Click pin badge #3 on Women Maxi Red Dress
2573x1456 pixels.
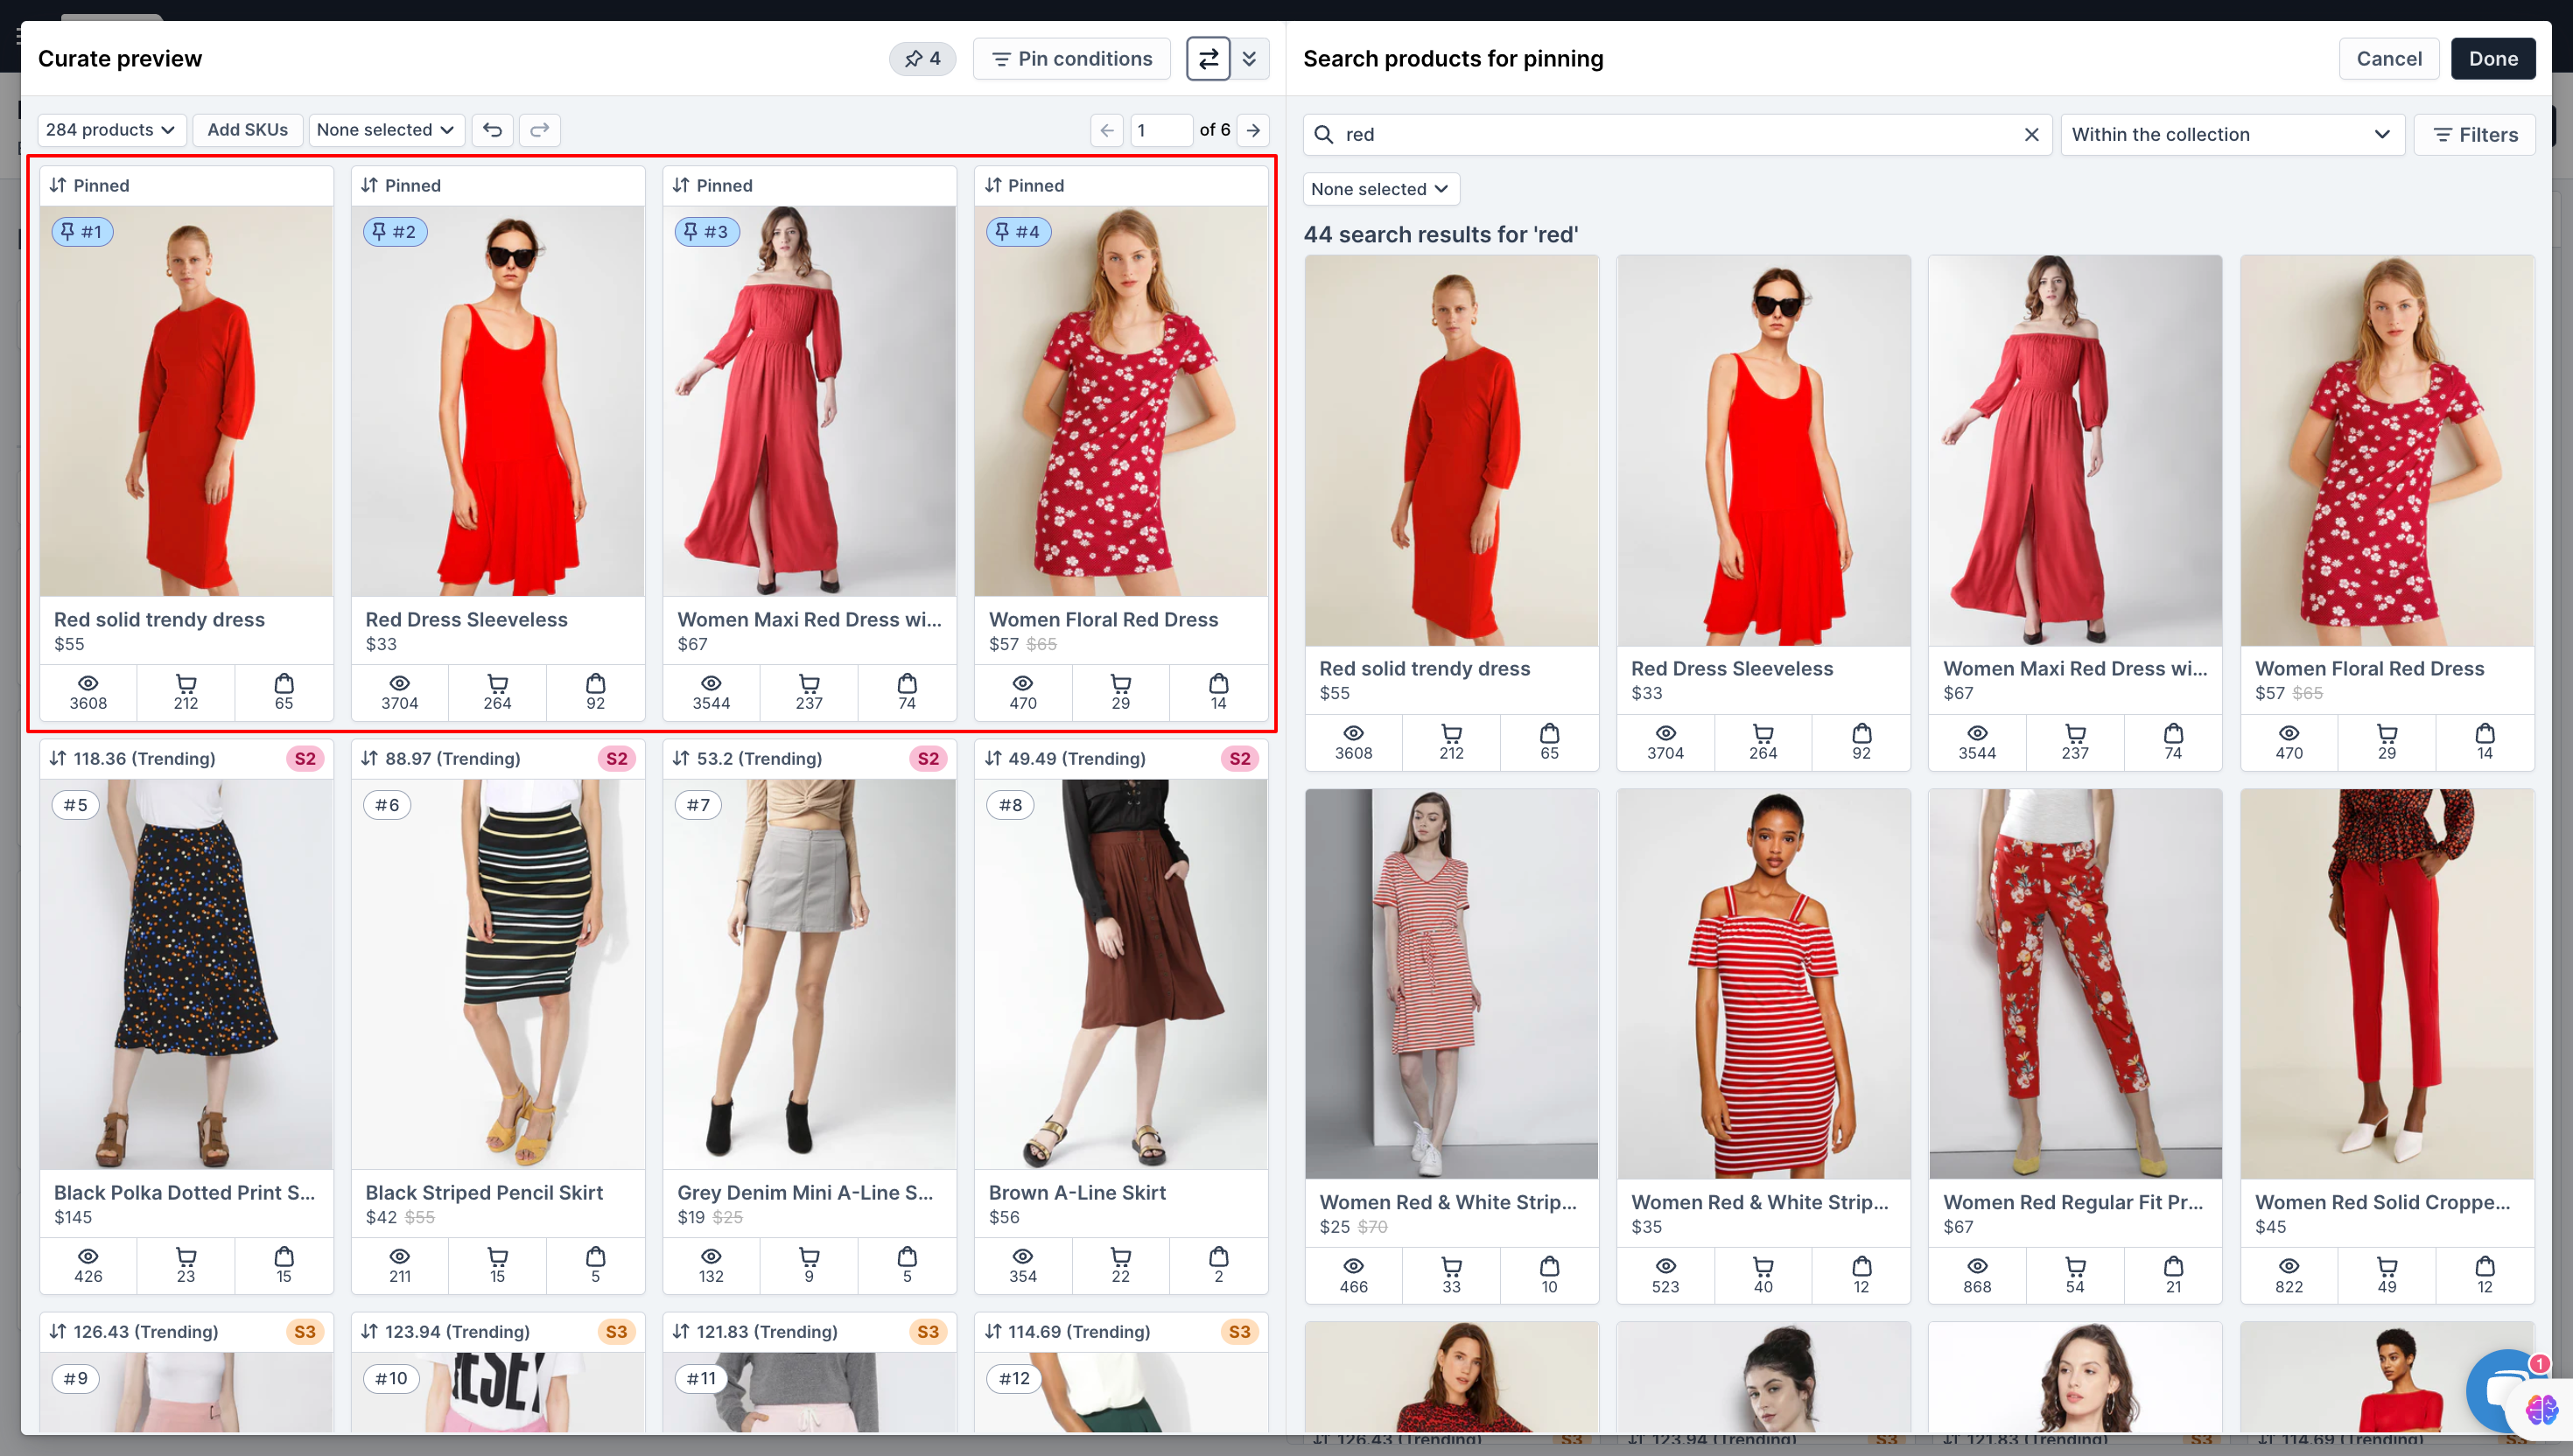point(706,232)
